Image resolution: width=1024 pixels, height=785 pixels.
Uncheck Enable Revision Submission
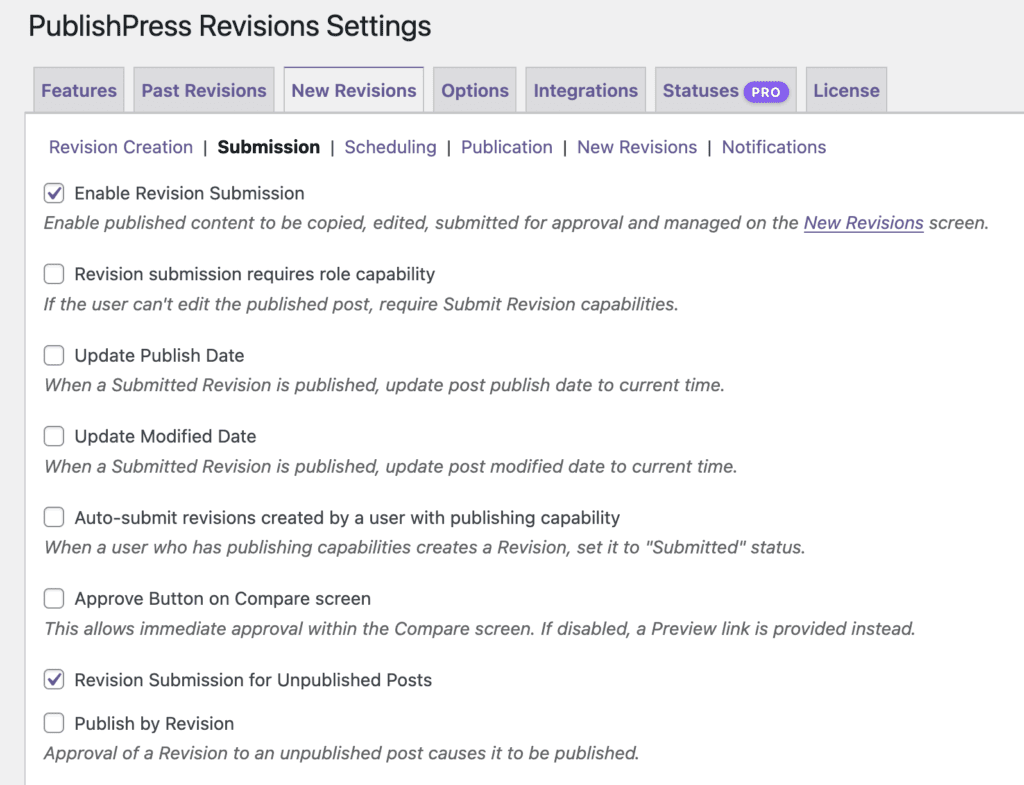[x=53, y=193]
